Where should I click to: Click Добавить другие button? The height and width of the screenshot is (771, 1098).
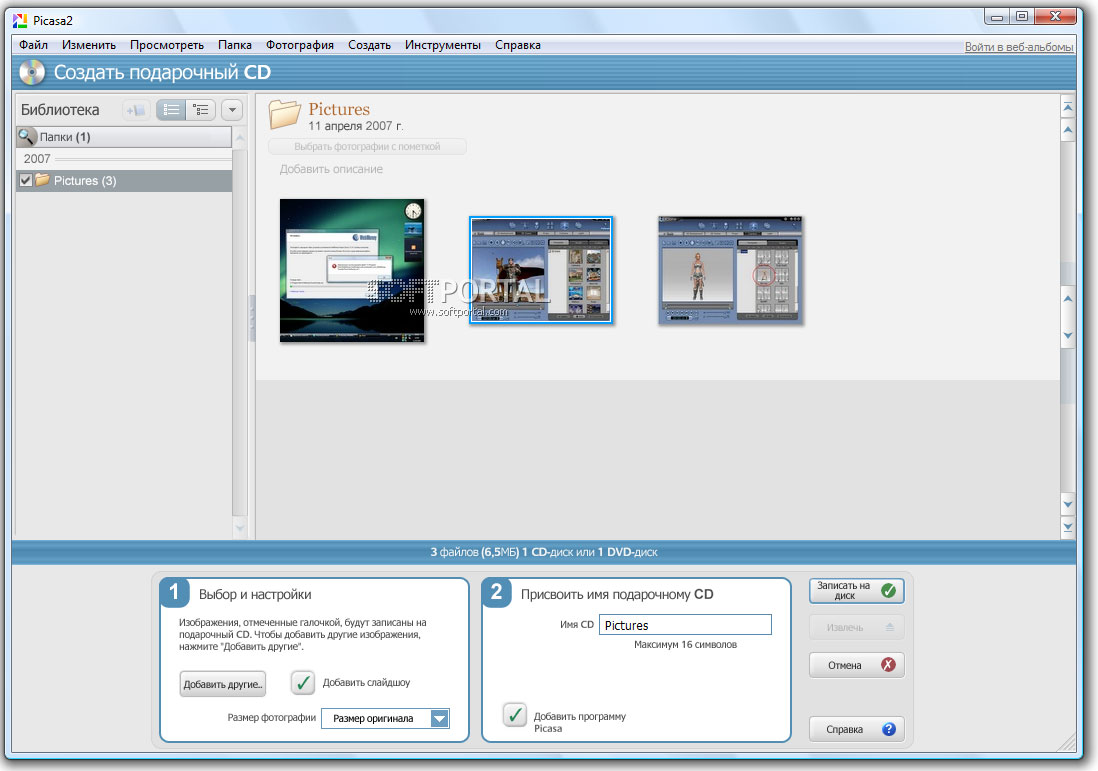pos(223,684)
